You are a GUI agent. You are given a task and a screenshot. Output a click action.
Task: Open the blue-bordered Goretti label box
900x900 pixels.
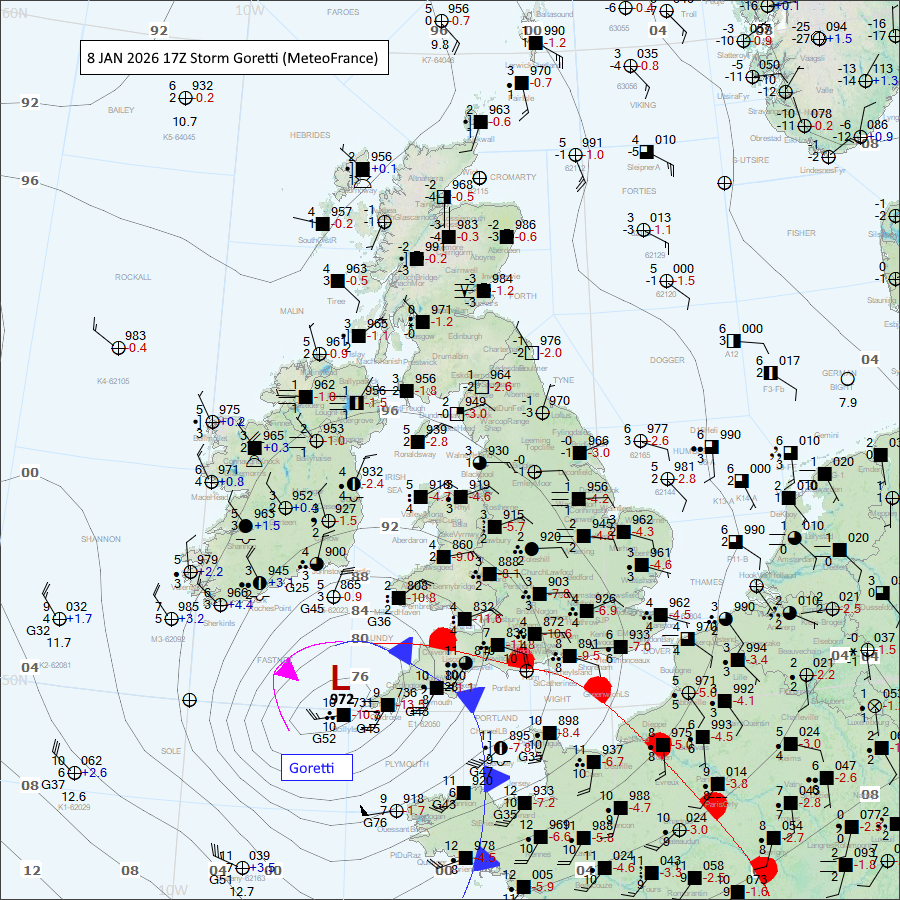[x=316, y=767]
